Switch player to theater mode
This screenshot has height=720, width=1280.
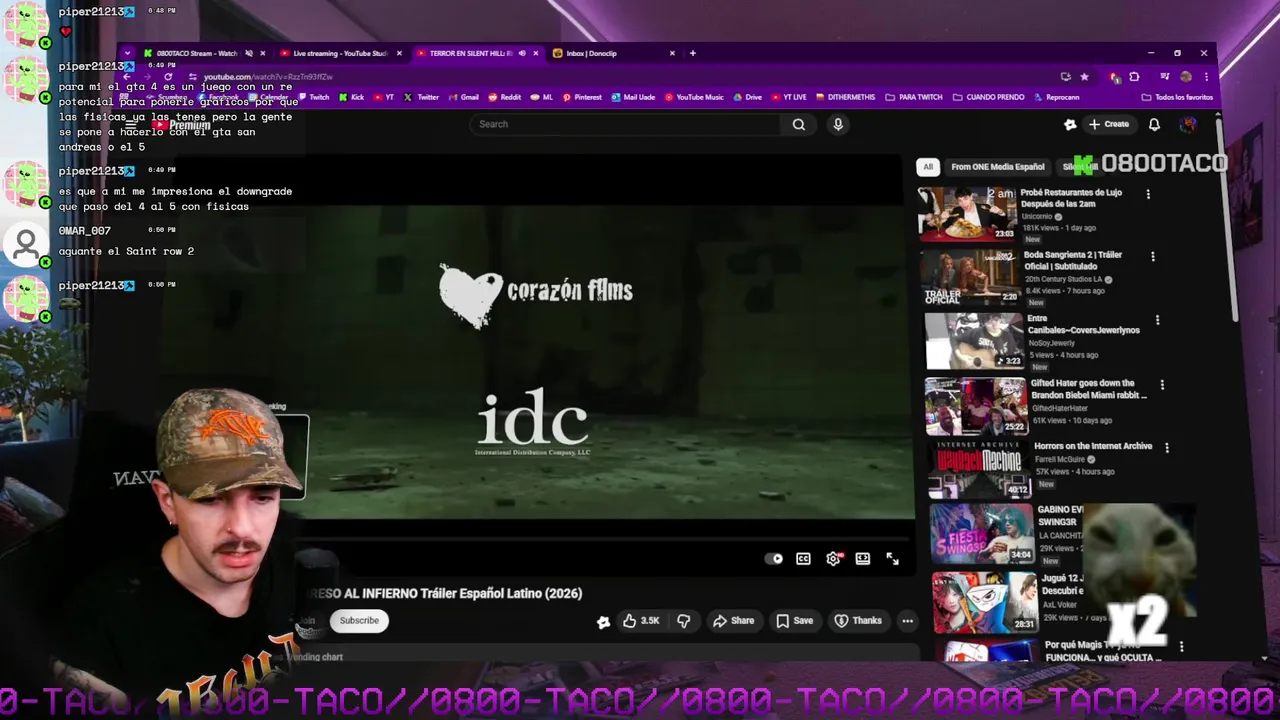[863, 559]
